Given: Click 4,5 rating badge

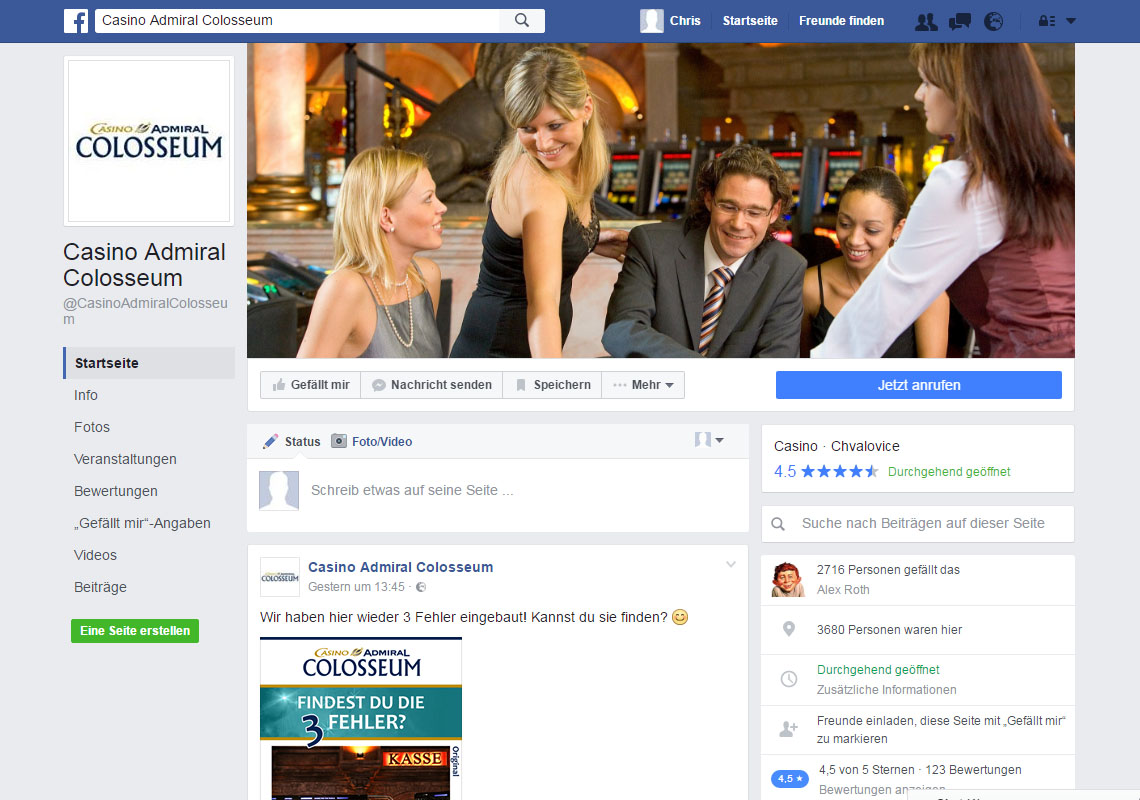Looking at the screenshot, I should [790, 779].
